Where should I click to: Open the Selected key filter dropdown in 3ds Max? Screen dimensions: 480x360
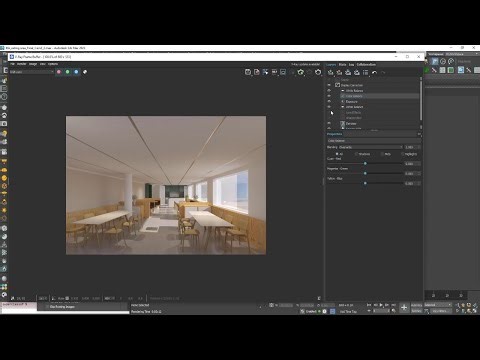438,305
